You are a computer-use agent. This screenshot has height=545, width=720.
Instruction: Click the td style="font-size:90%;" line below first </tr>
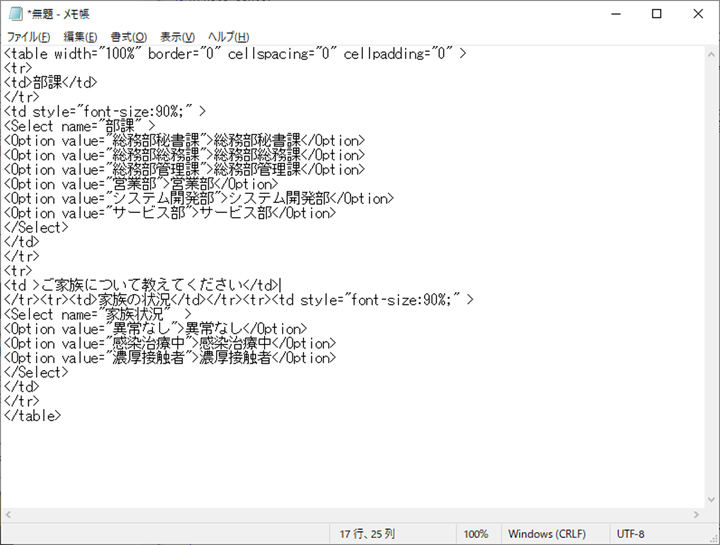point(105,112)
